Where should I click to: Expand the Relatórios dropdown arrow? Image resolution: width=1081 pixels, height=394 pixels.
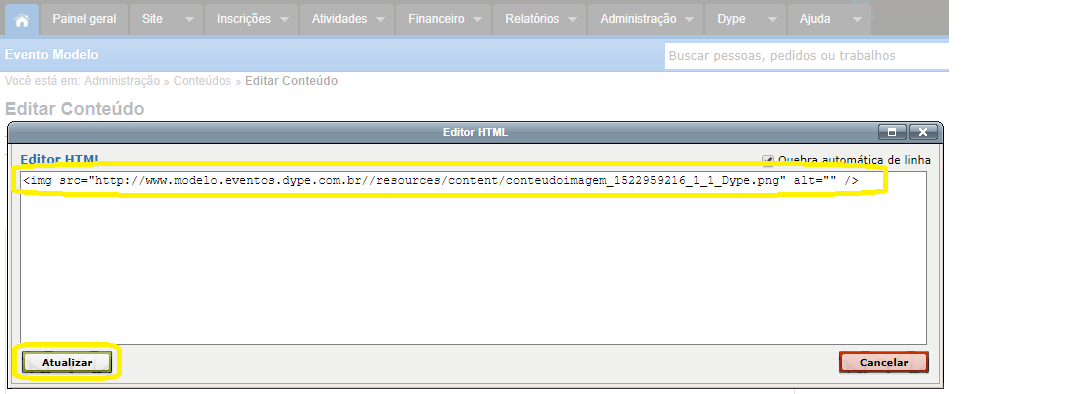pos(572,20)
